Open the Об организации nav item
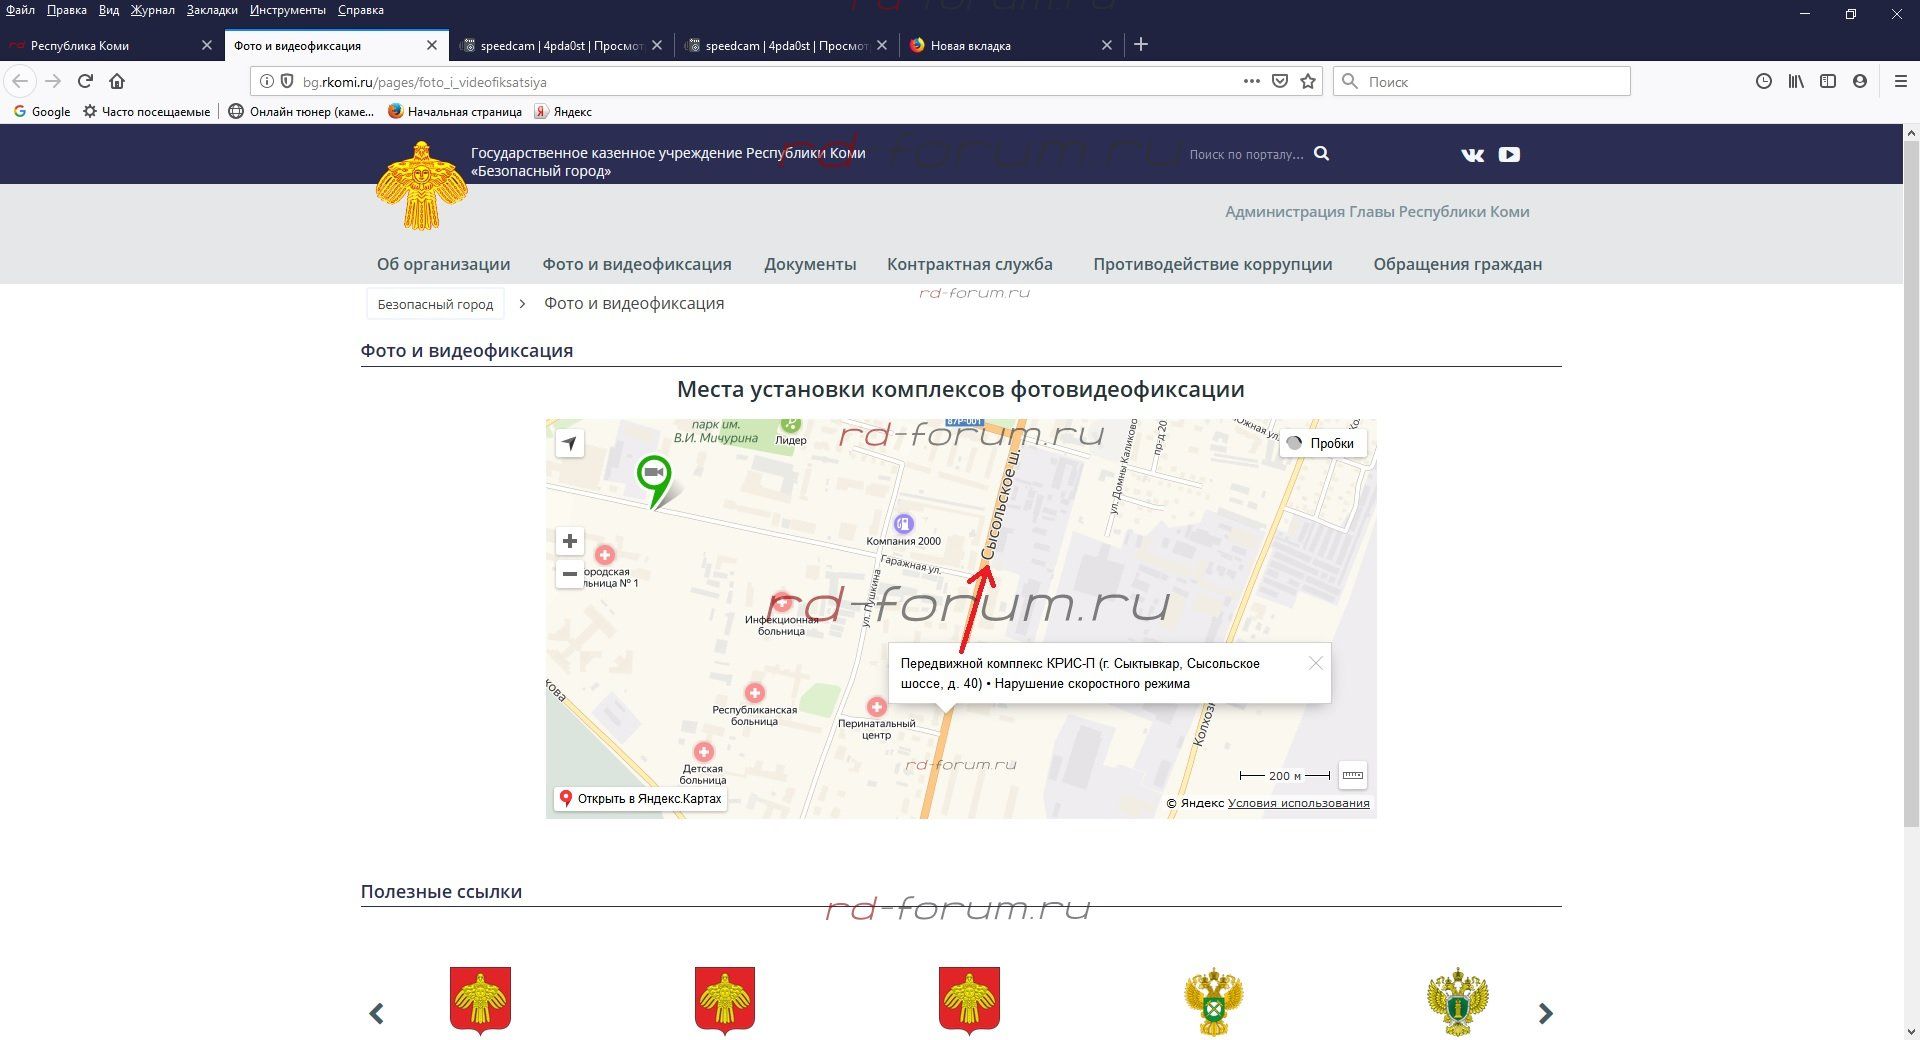 443,264
